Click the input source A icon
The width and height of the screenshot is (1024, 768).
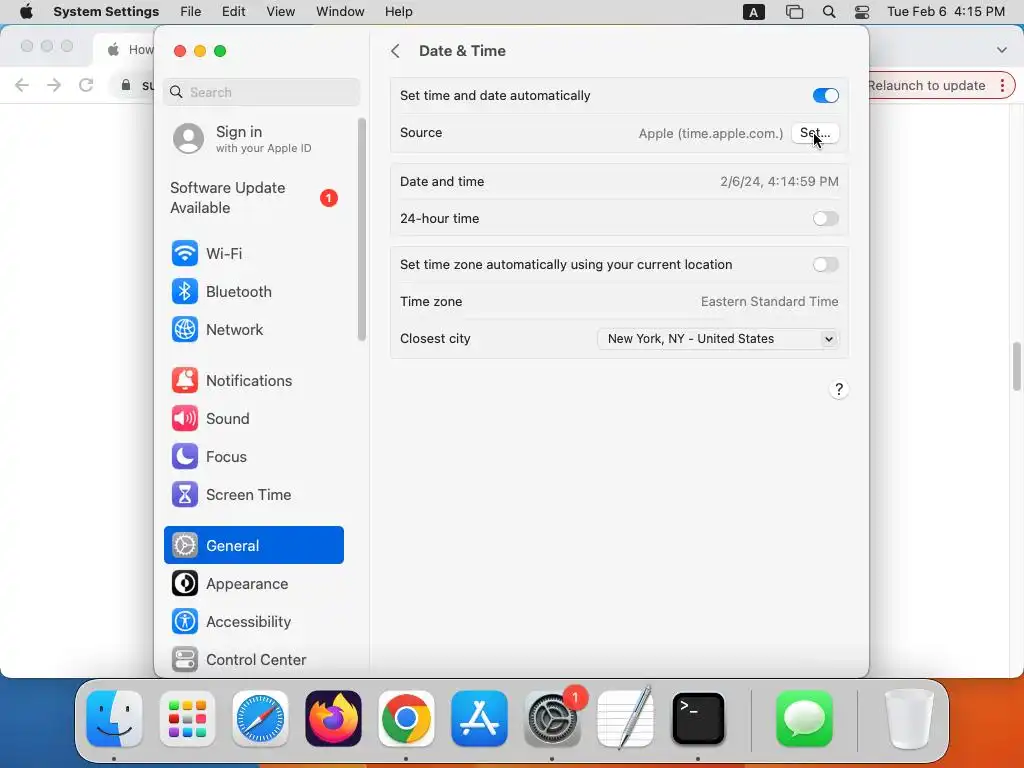pos(754,12)
